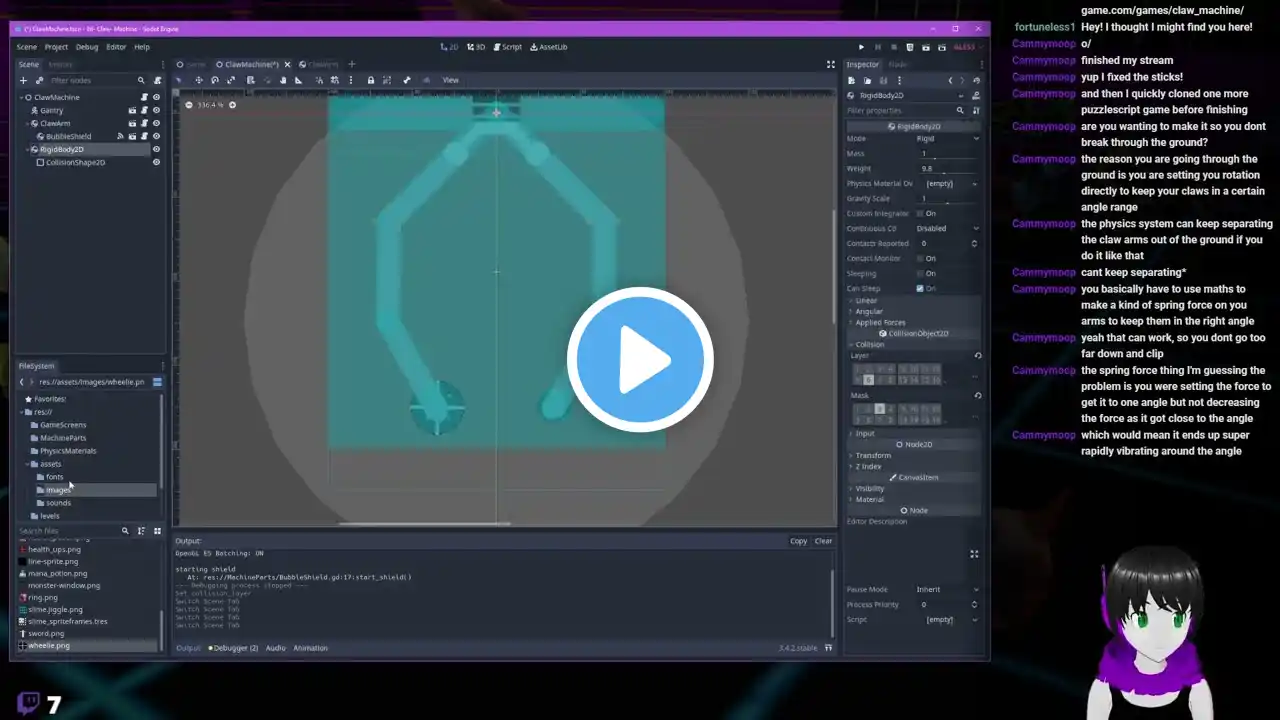
Task: Select the CollisionShape2D node
Action: 75,162
